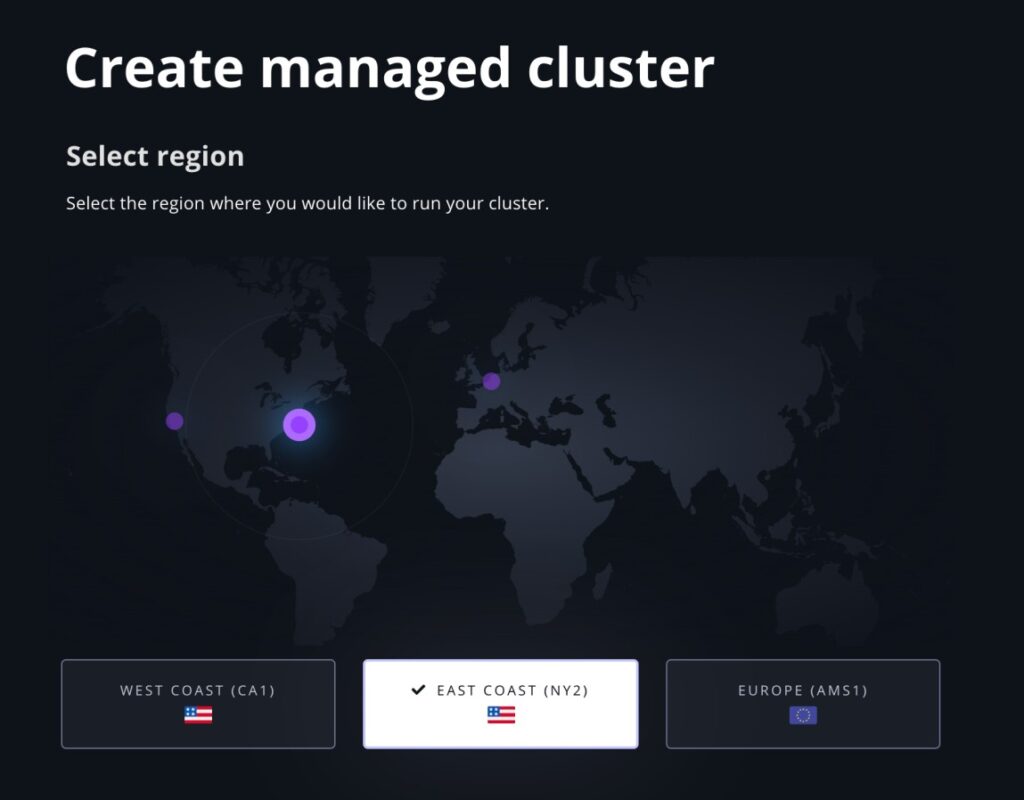Click the Create managed cluster heading

click(389, 67)
